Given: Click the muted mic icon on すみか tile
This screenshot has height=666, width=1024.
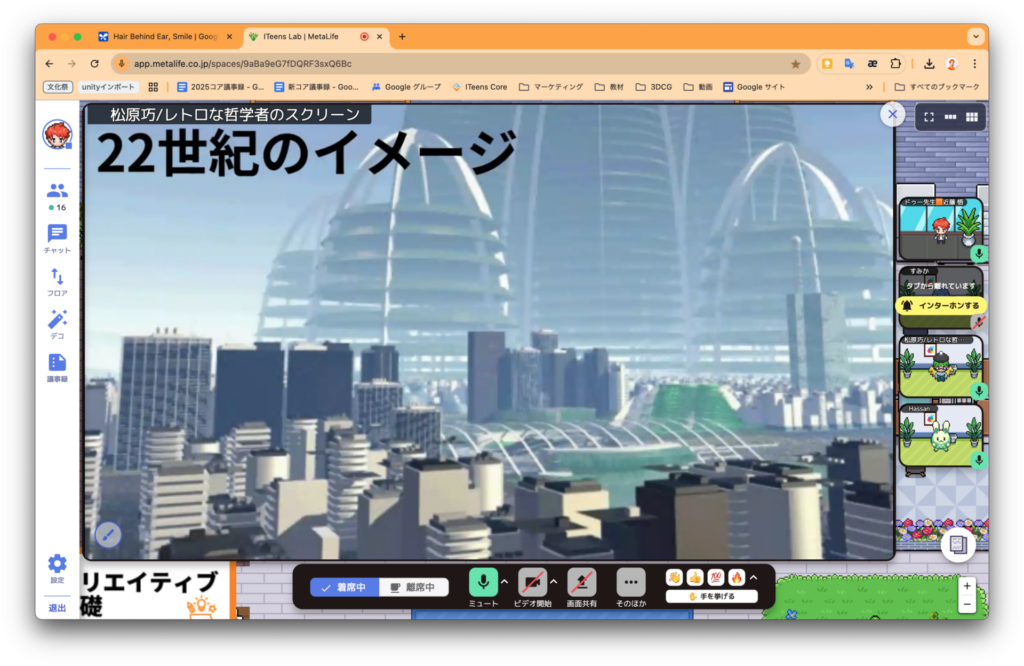Looking at the screenshot, I should pyautogui.click(x=978, y=322).
